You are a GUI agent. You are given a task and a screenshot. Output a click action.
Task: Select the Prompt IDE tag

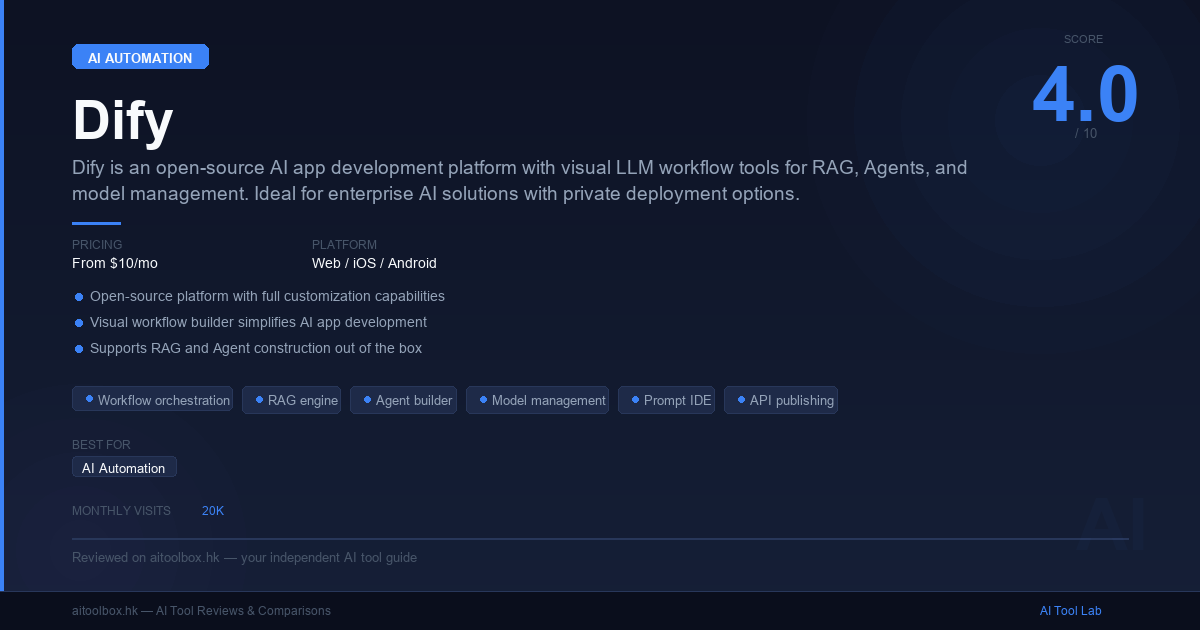tap(666, 400)
